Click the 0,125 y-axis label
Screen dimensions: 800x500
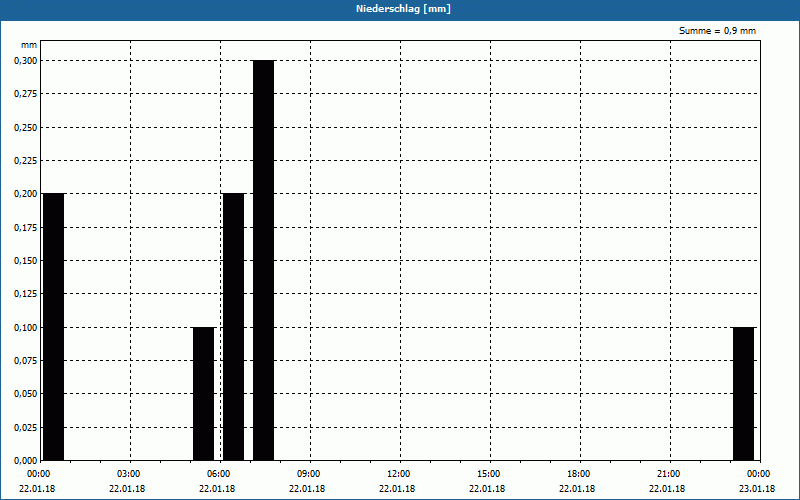(26, 294)
